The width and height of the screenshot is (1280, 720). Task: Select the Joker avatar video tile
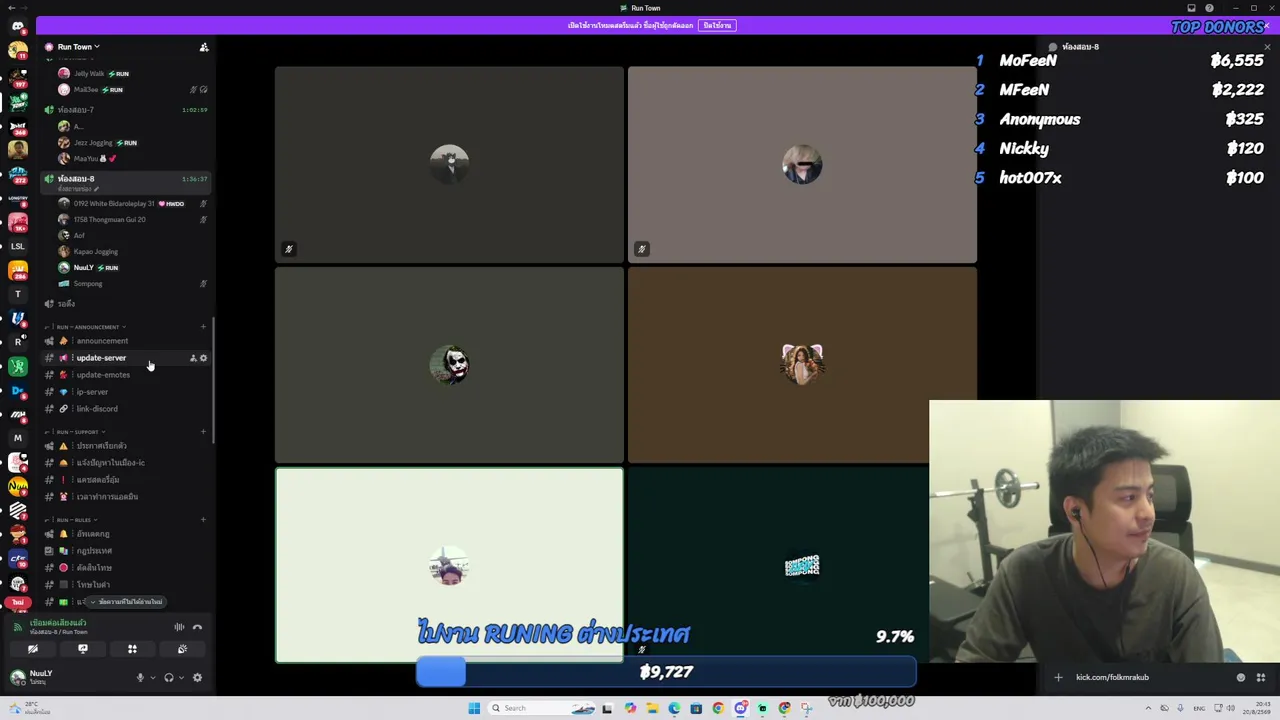pyautogui.click(x=449, y=364)
